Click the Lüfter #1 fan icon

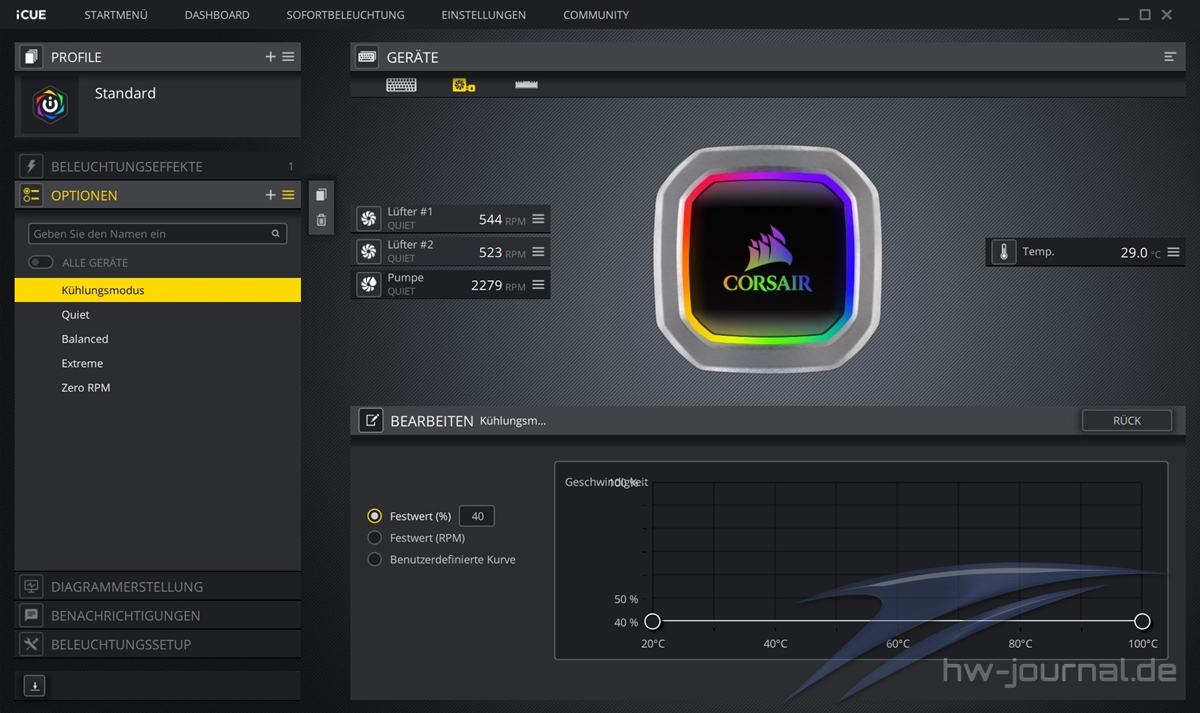tap(369, 219)
